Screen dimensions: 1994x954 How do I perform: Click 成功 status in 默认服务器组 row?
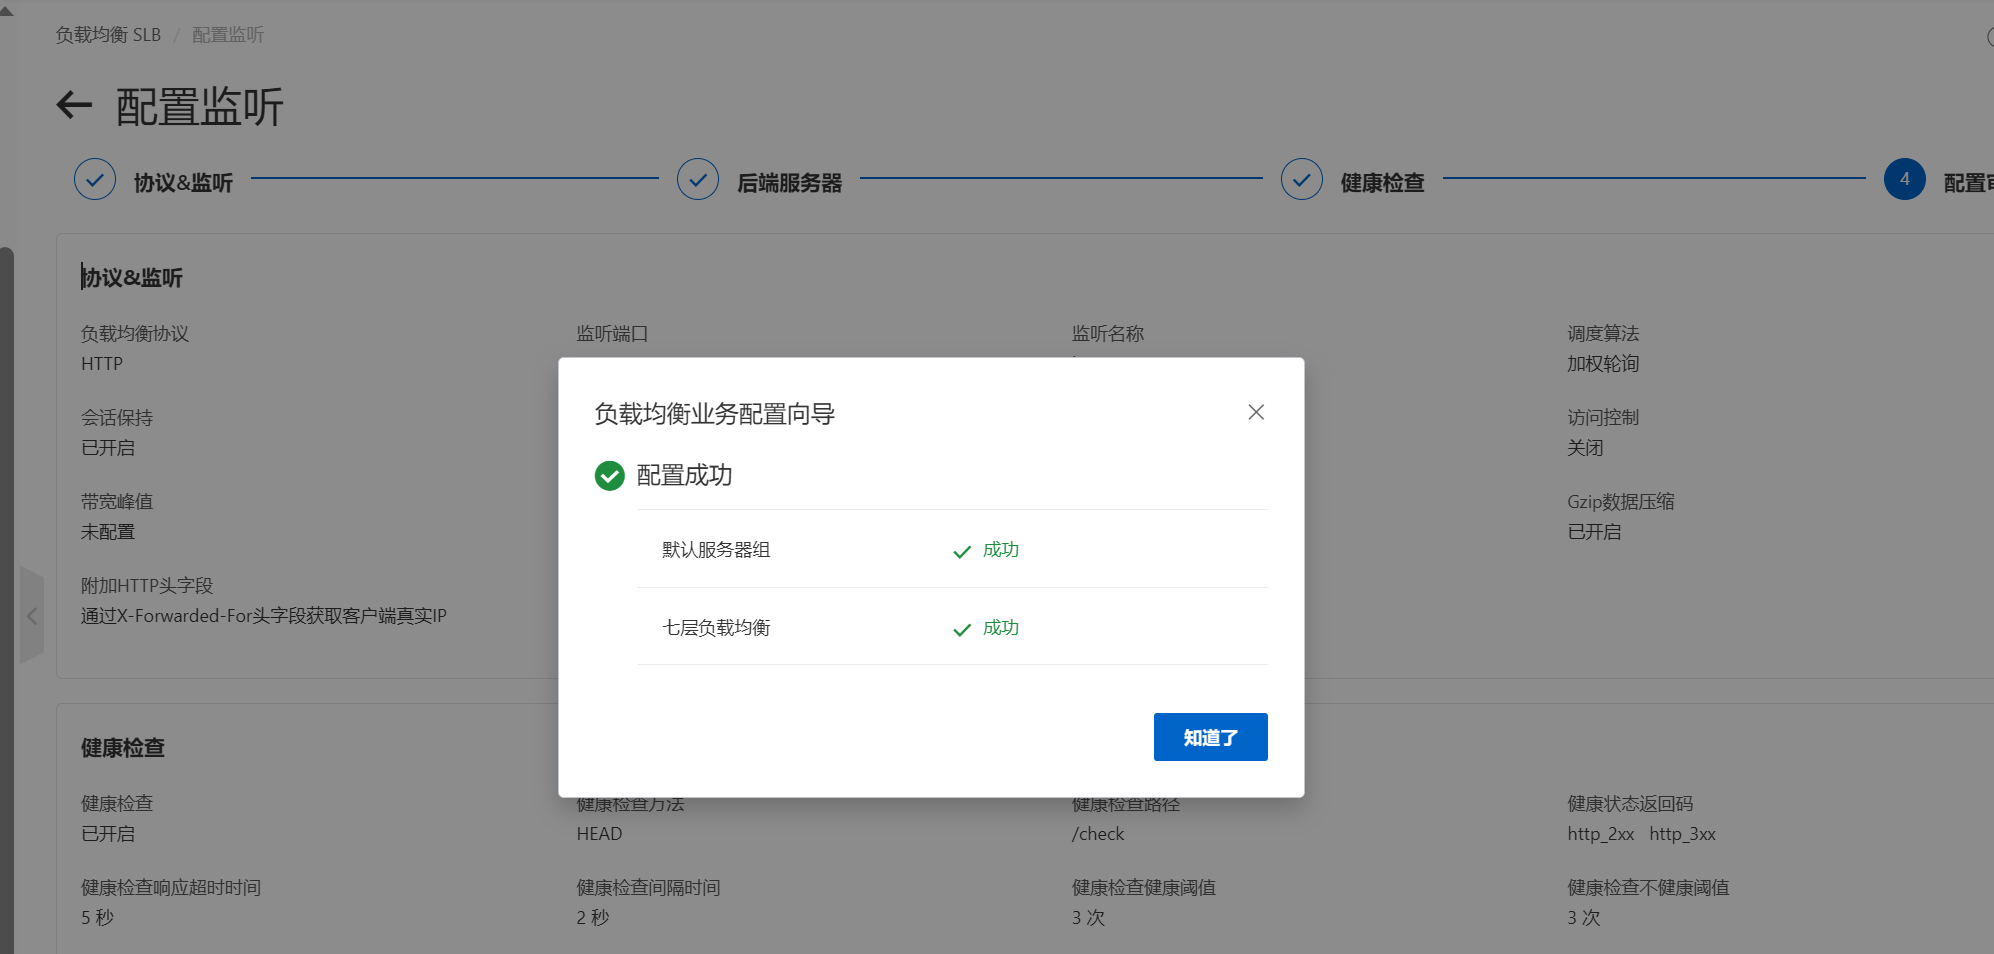click(x=986, y=550)
